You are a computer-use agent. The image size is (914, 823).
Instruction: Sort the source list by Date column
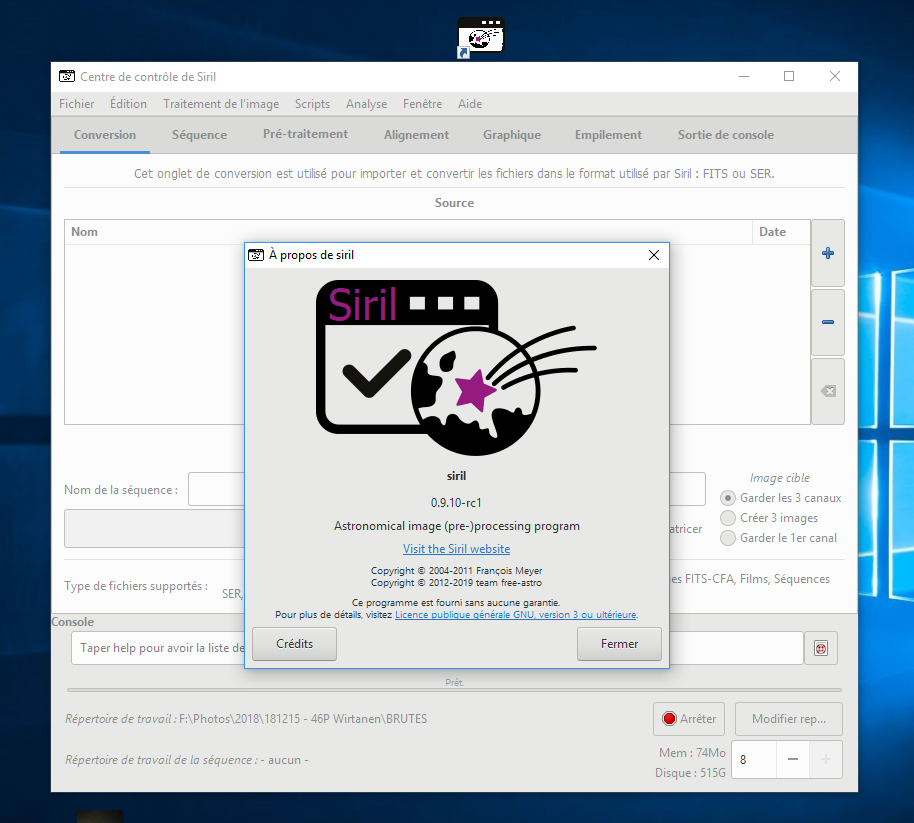[781, 232]
